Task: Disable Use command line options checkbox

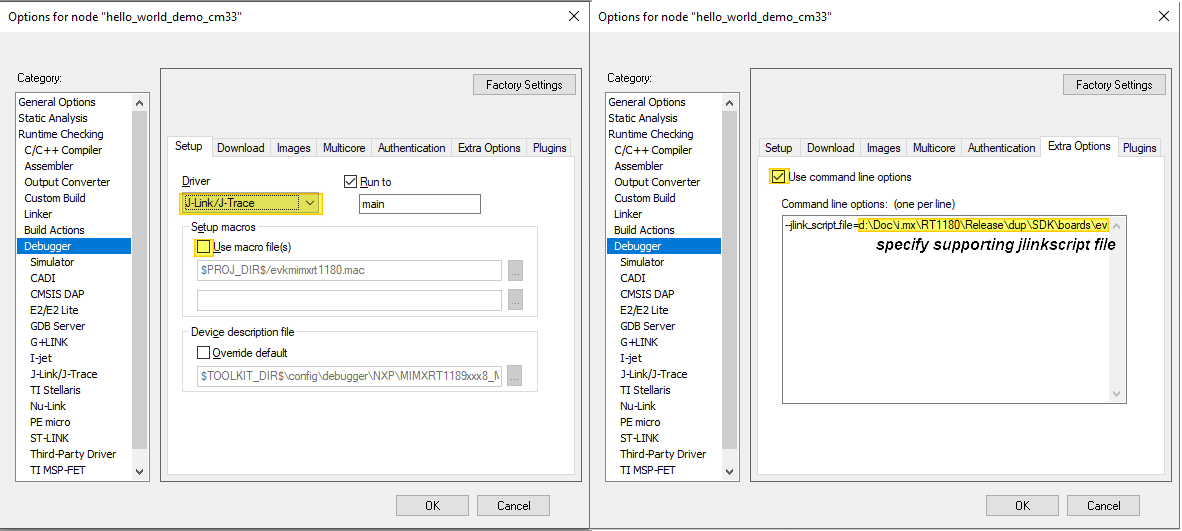Action: coord(778,177)
